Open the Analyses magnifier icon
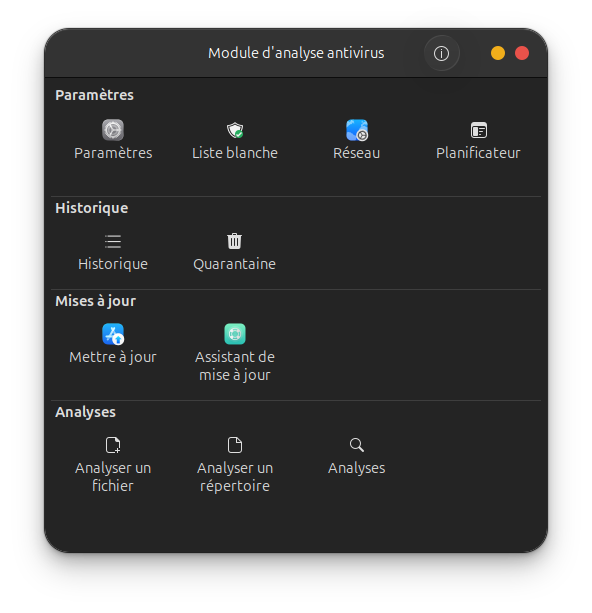This screenshot has width=592, height=613. coord(357,445)
